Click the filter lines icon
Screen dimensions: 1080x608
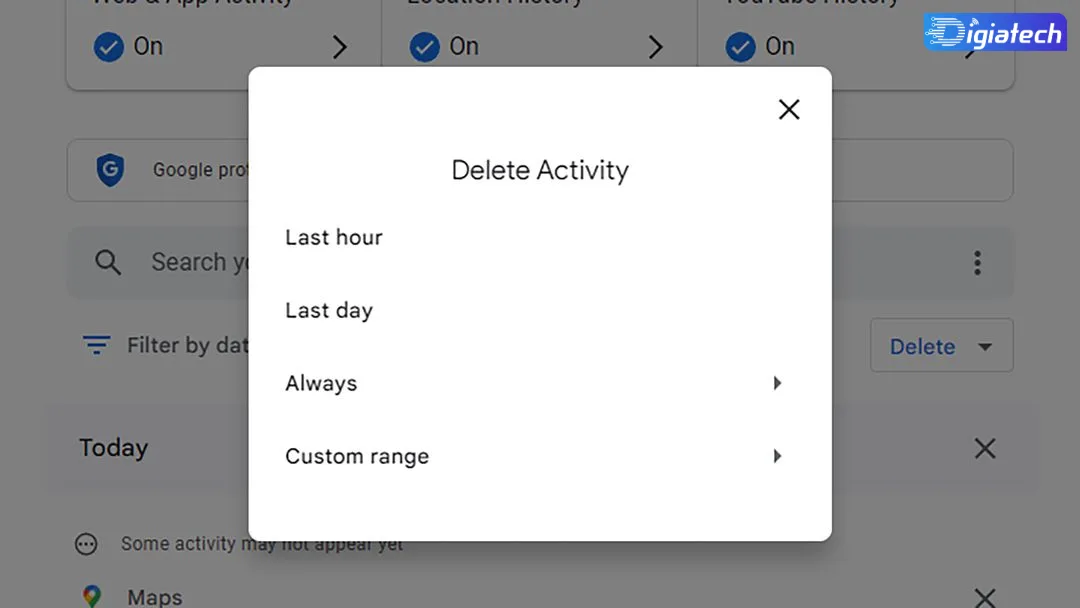[96, 344]
